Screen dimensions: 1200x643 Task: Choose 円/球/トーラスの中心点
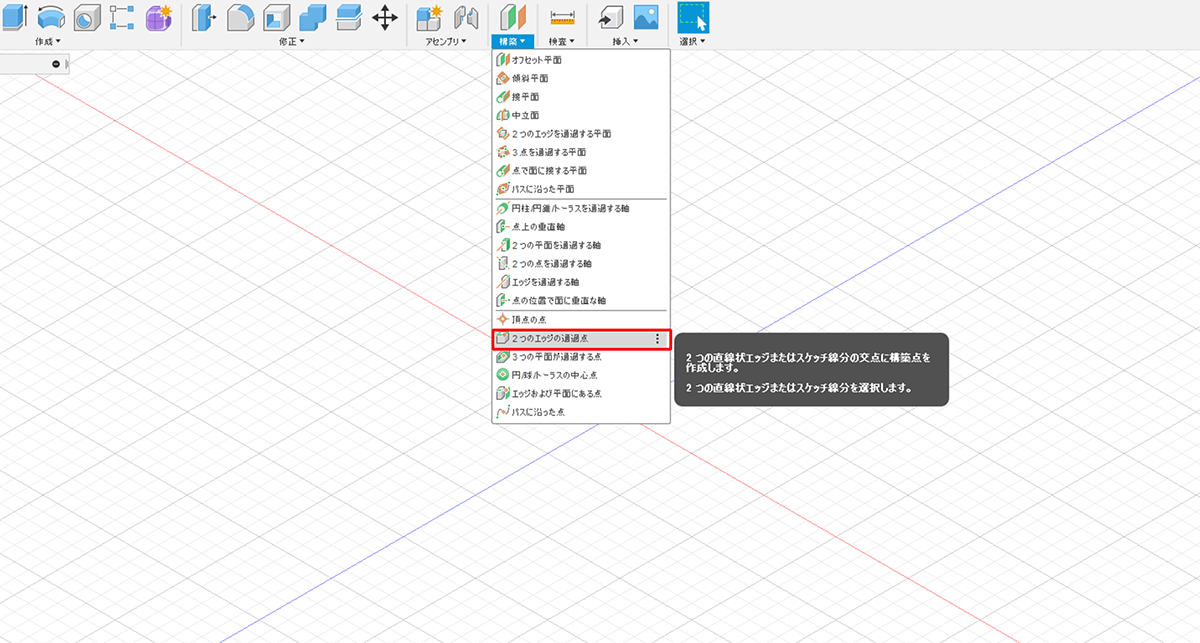pos(581,375)
